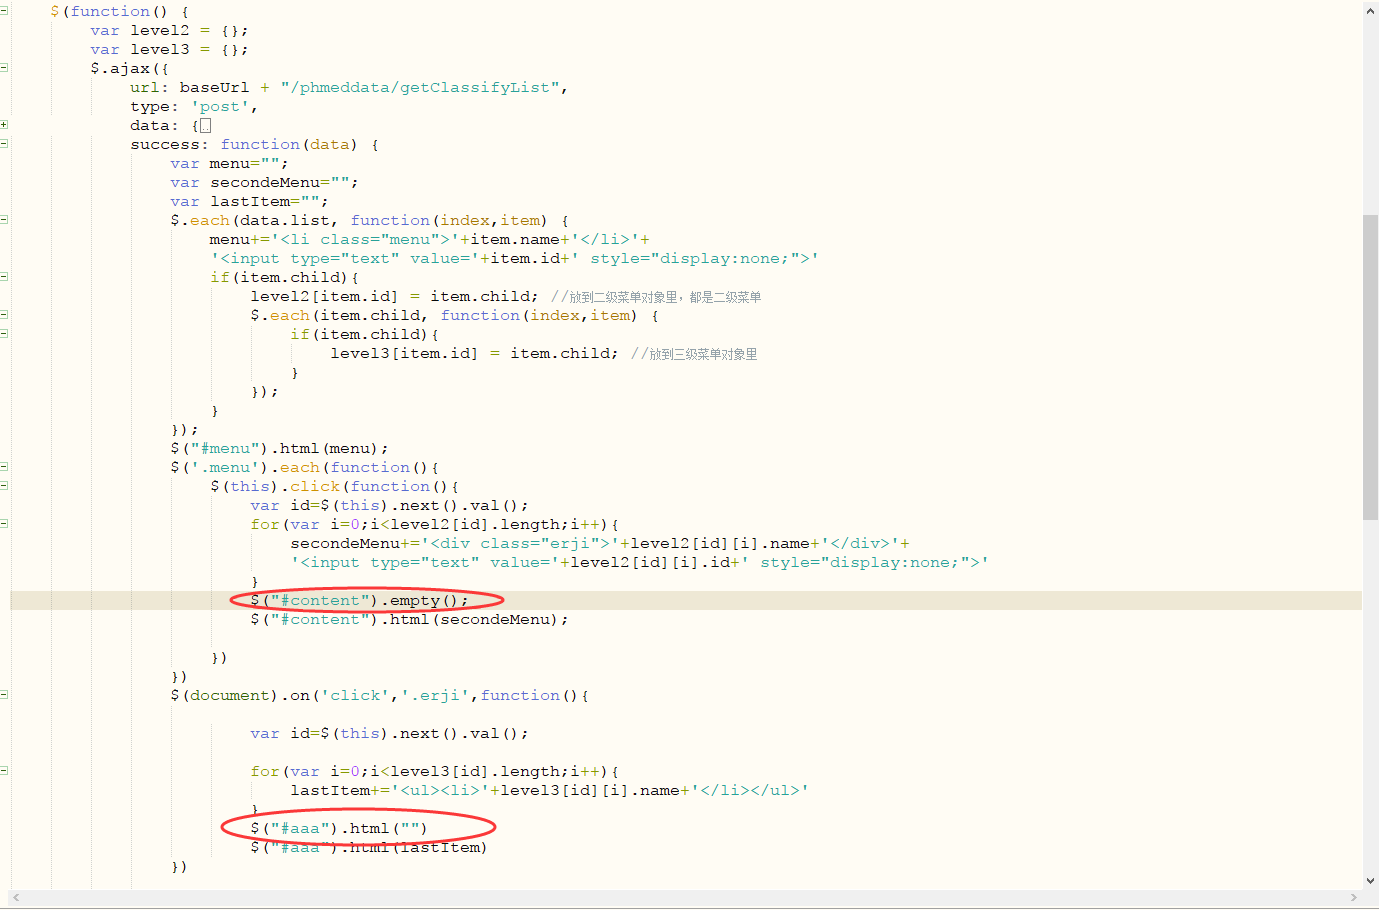Click the first 'var id=$(this).next().val();' line
The width and height of the screenshot is (1379, 910).
[389, 505]
